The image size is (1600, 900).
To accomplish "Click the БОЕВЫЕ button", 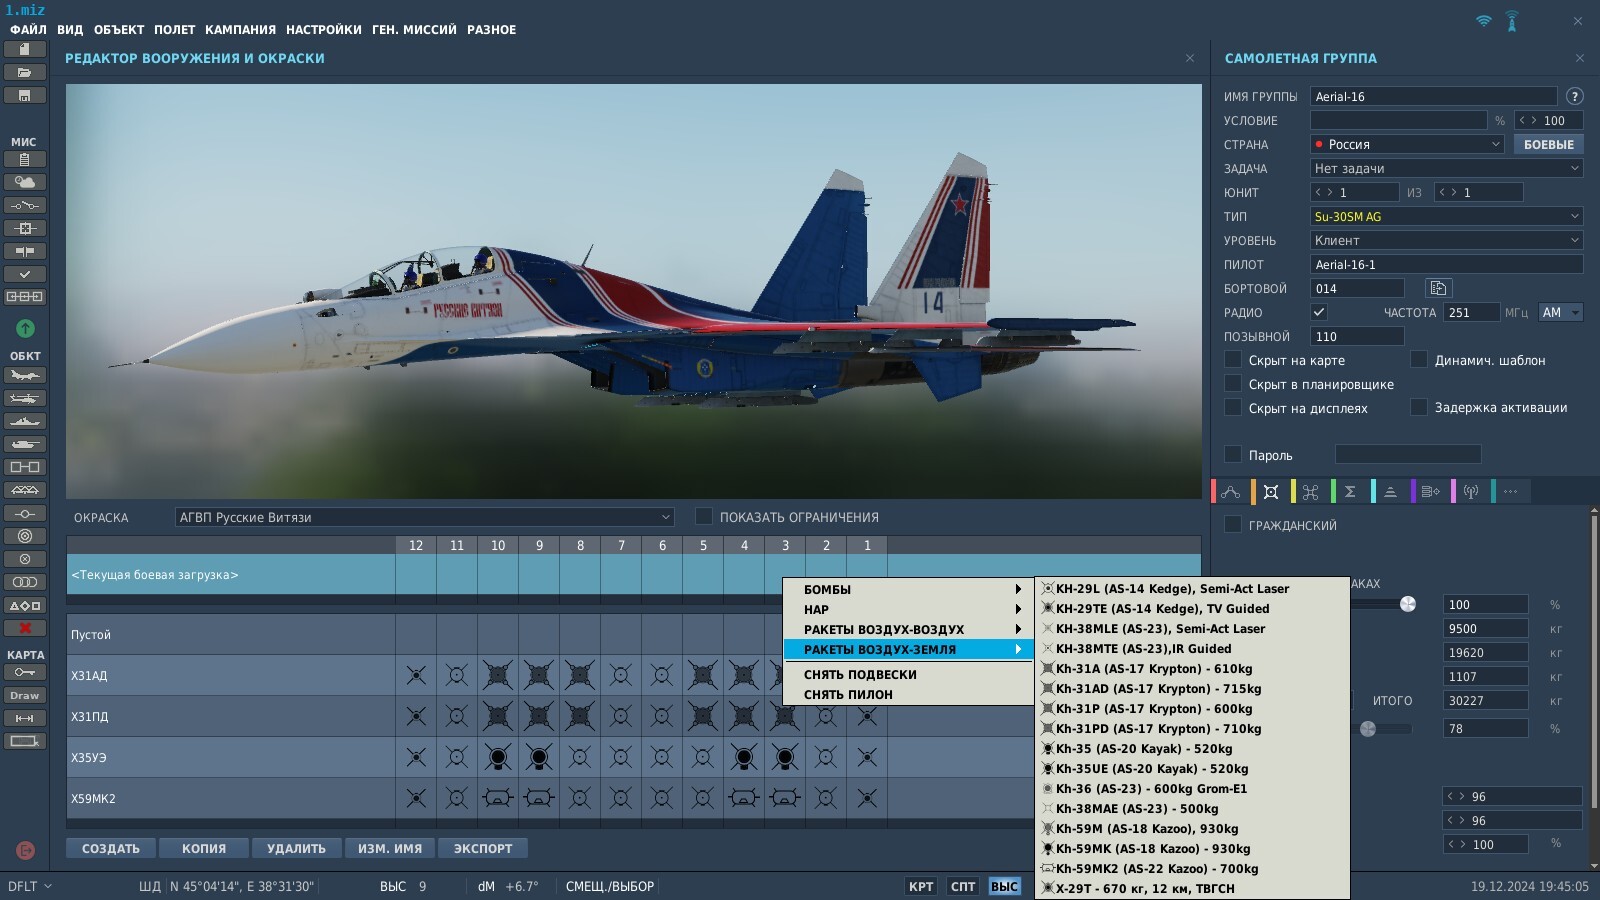I will (1548, 144).
